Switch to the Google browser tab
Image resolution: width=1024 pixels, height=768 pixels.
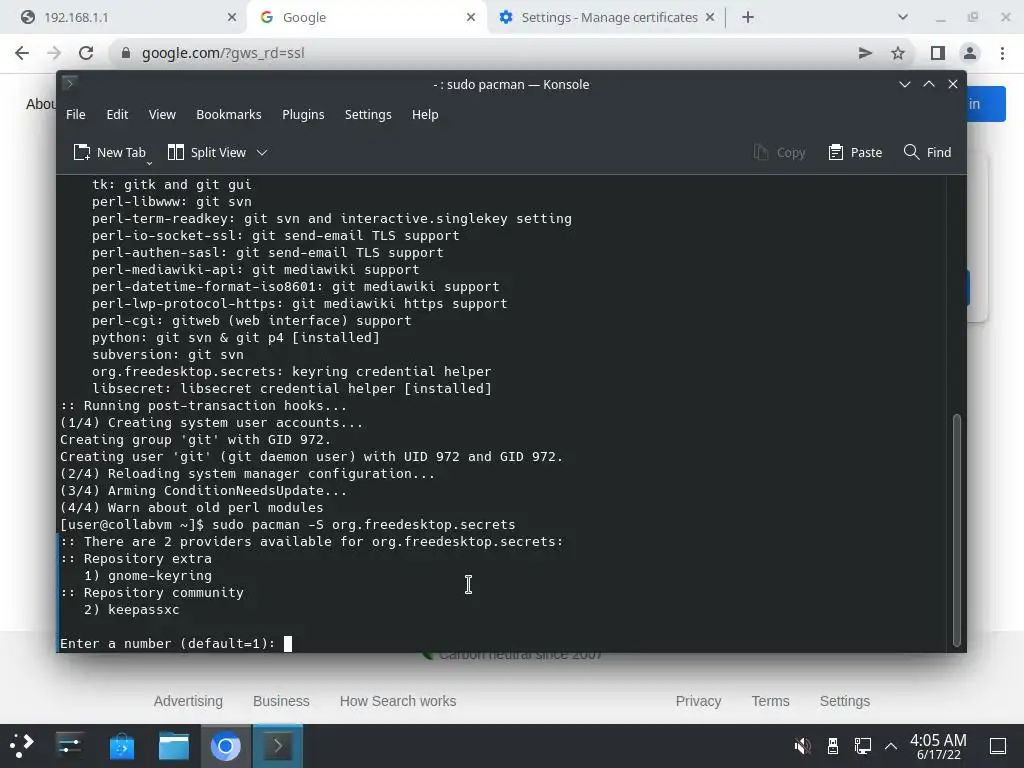pos(366,18)
